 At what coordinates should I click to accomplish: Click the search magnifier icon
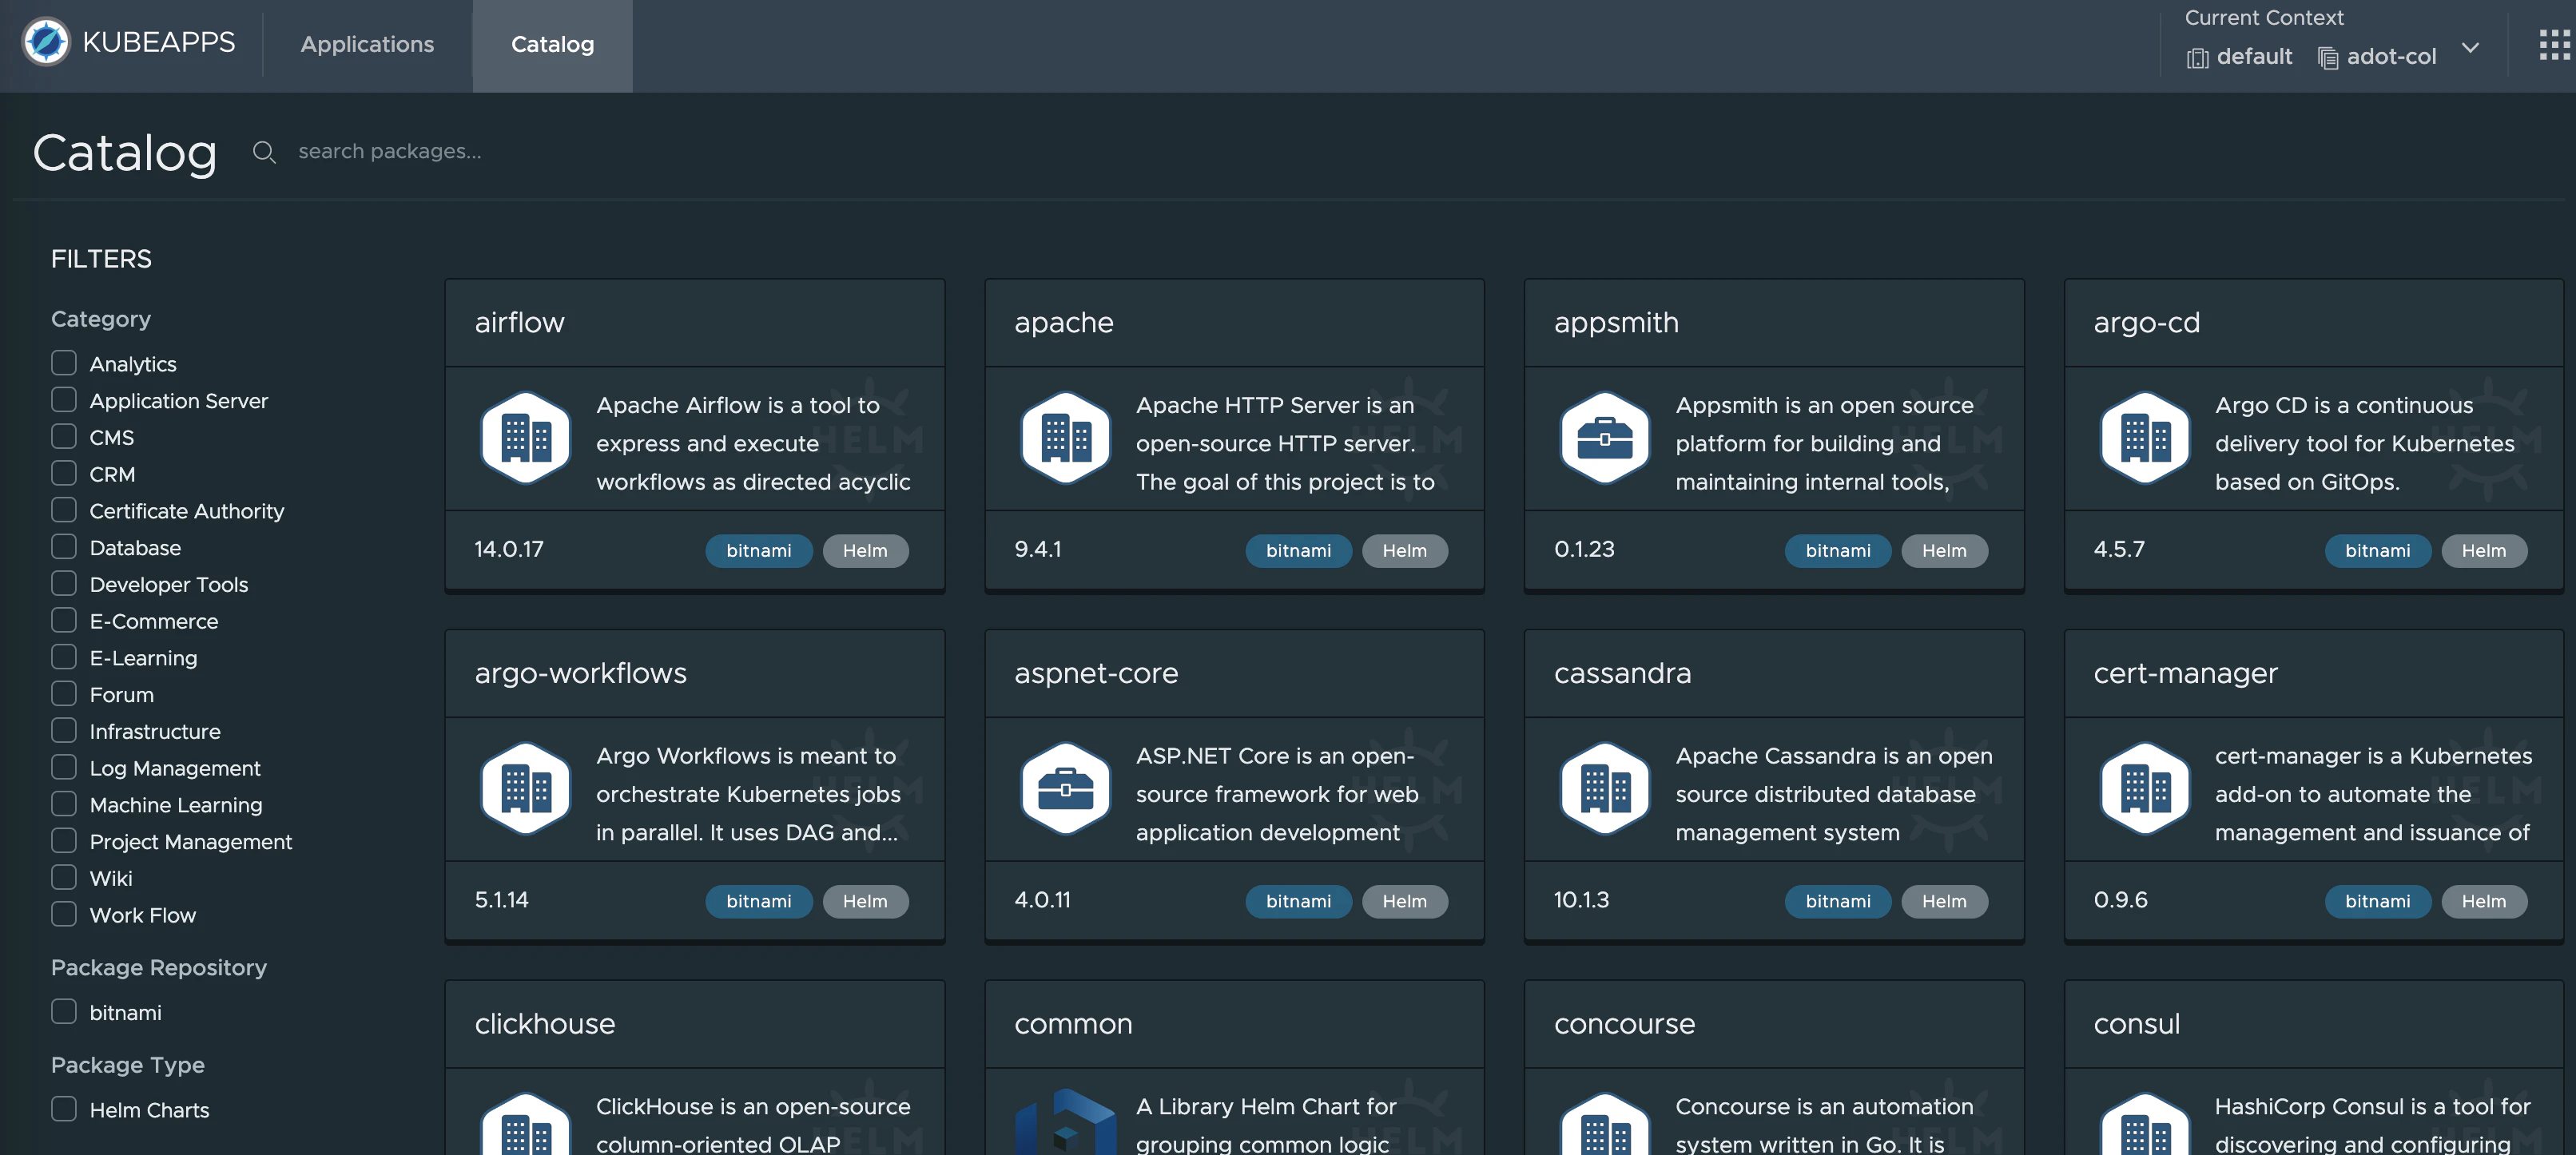pyautogui.click(x=264, y=152)
